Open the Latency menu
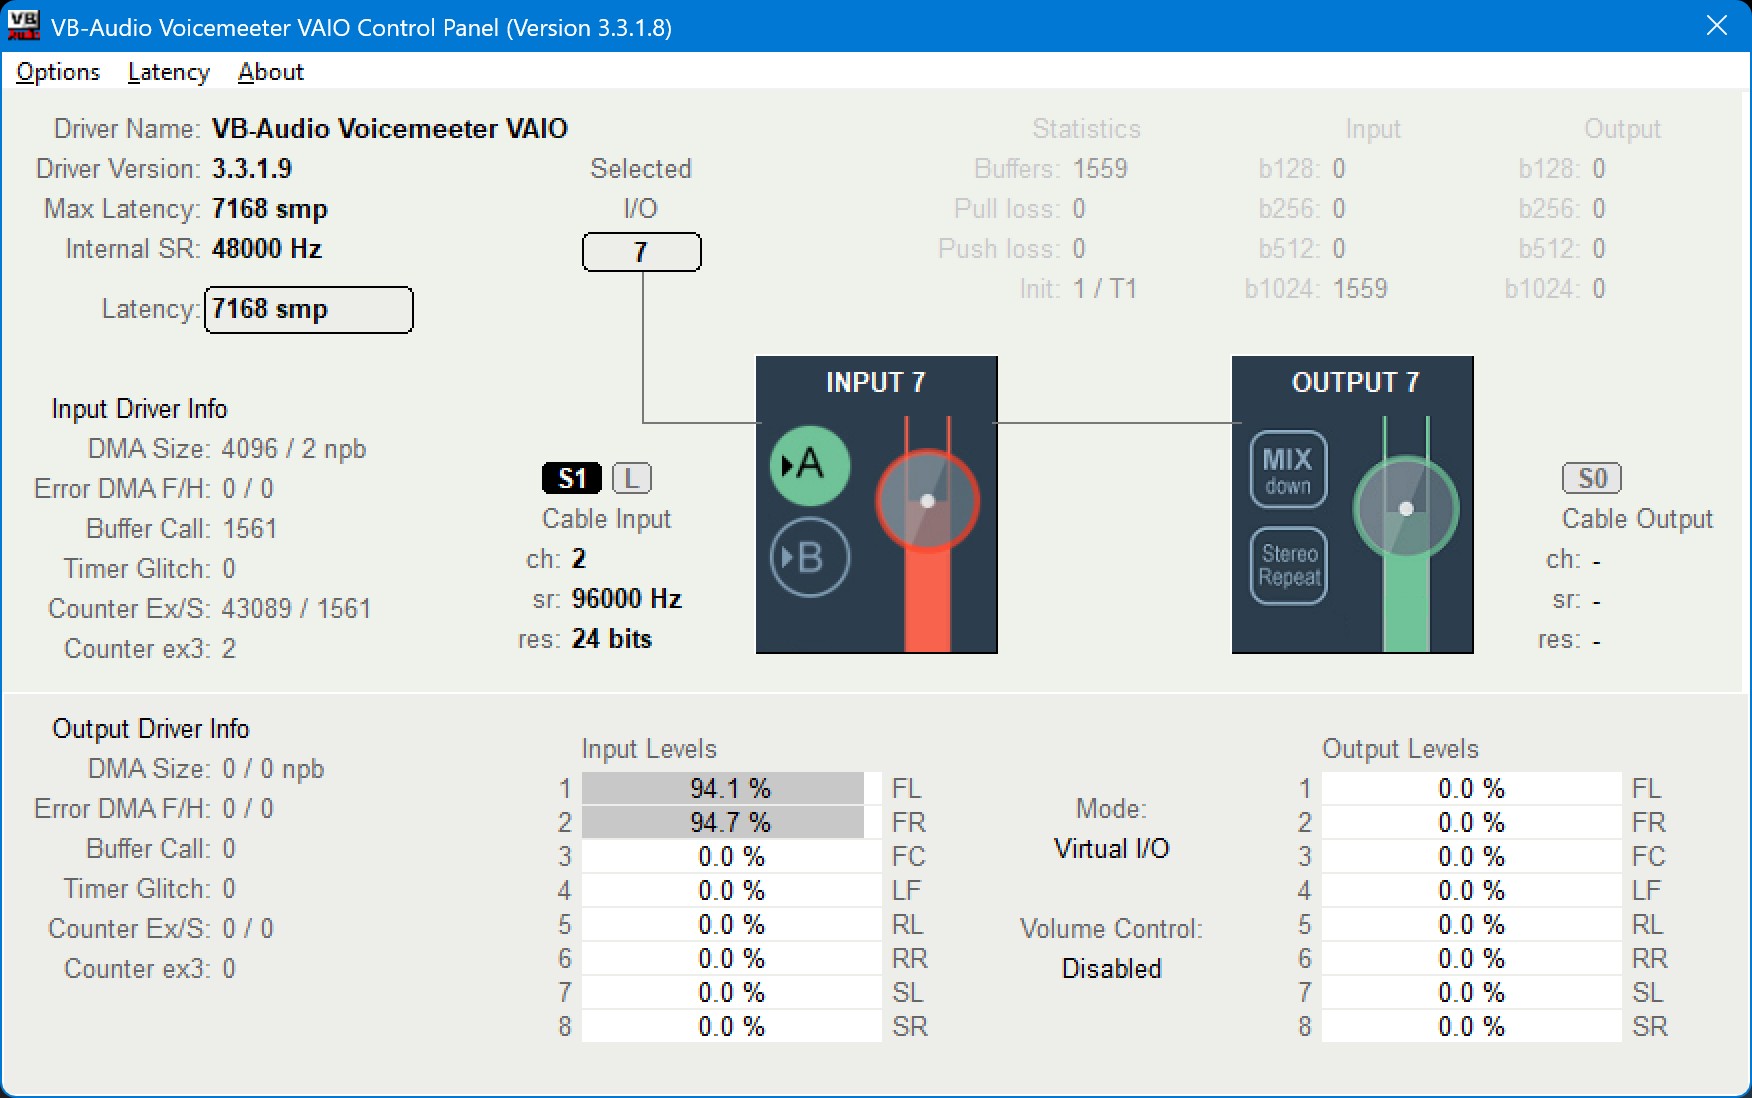Image resolution: width=1752 pixels, height=1098 pixels. (x=169, y=72)
